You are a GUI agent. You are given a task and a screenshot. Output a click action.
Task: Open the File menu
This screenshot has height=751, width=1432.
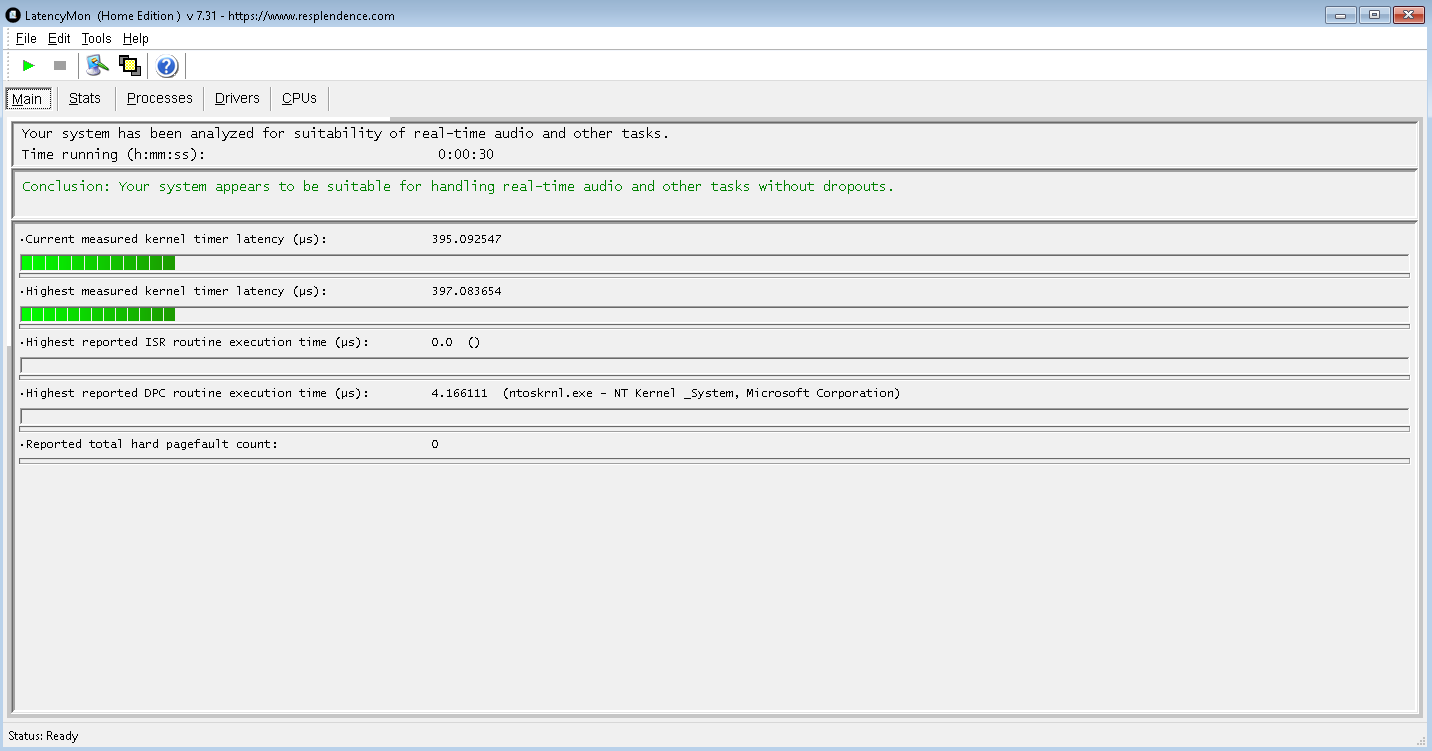(26, 38)
